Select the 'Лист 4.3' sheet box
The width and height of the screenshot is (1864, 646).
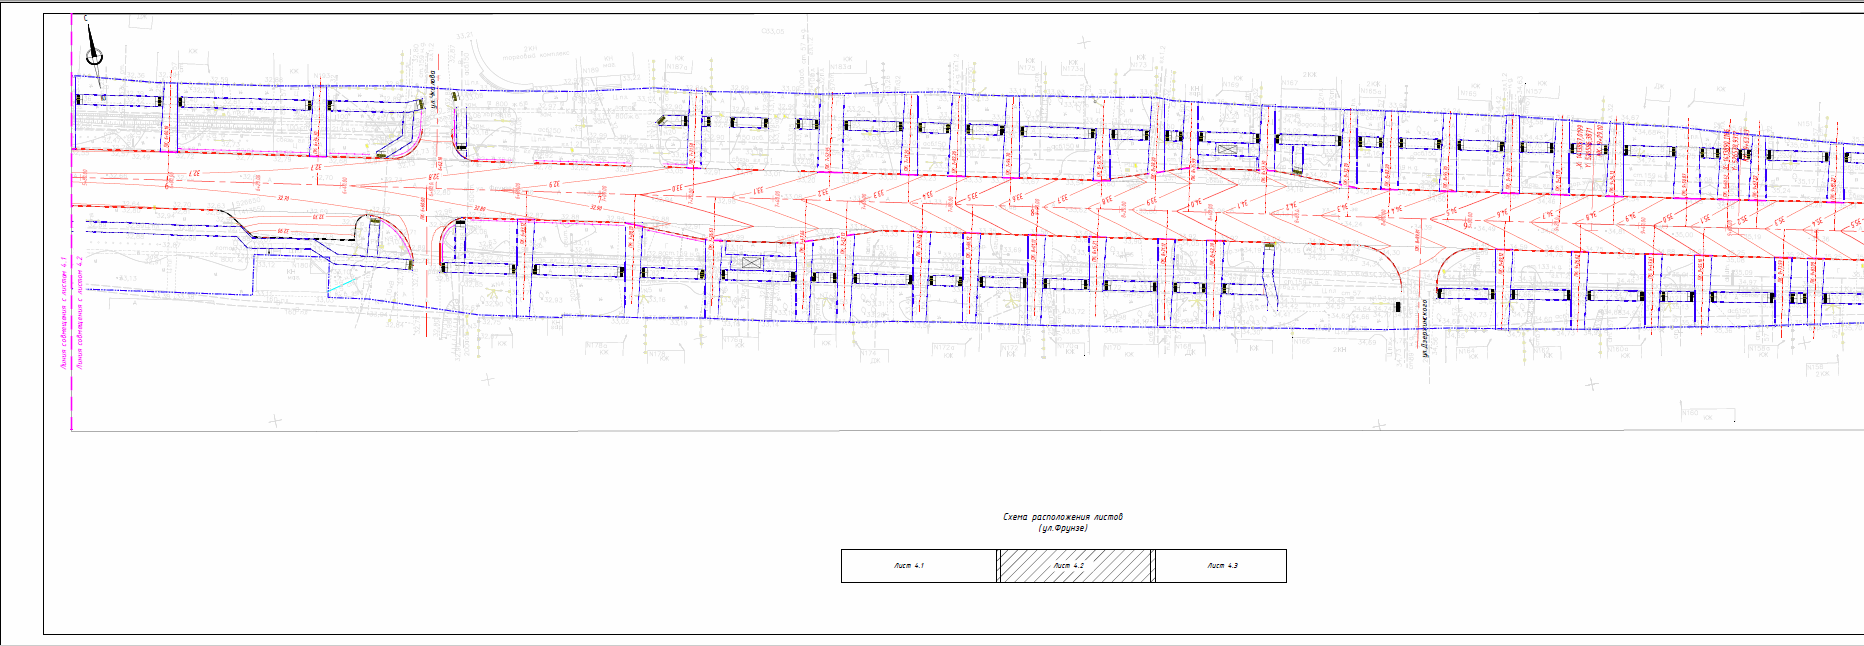(1221, 566)
